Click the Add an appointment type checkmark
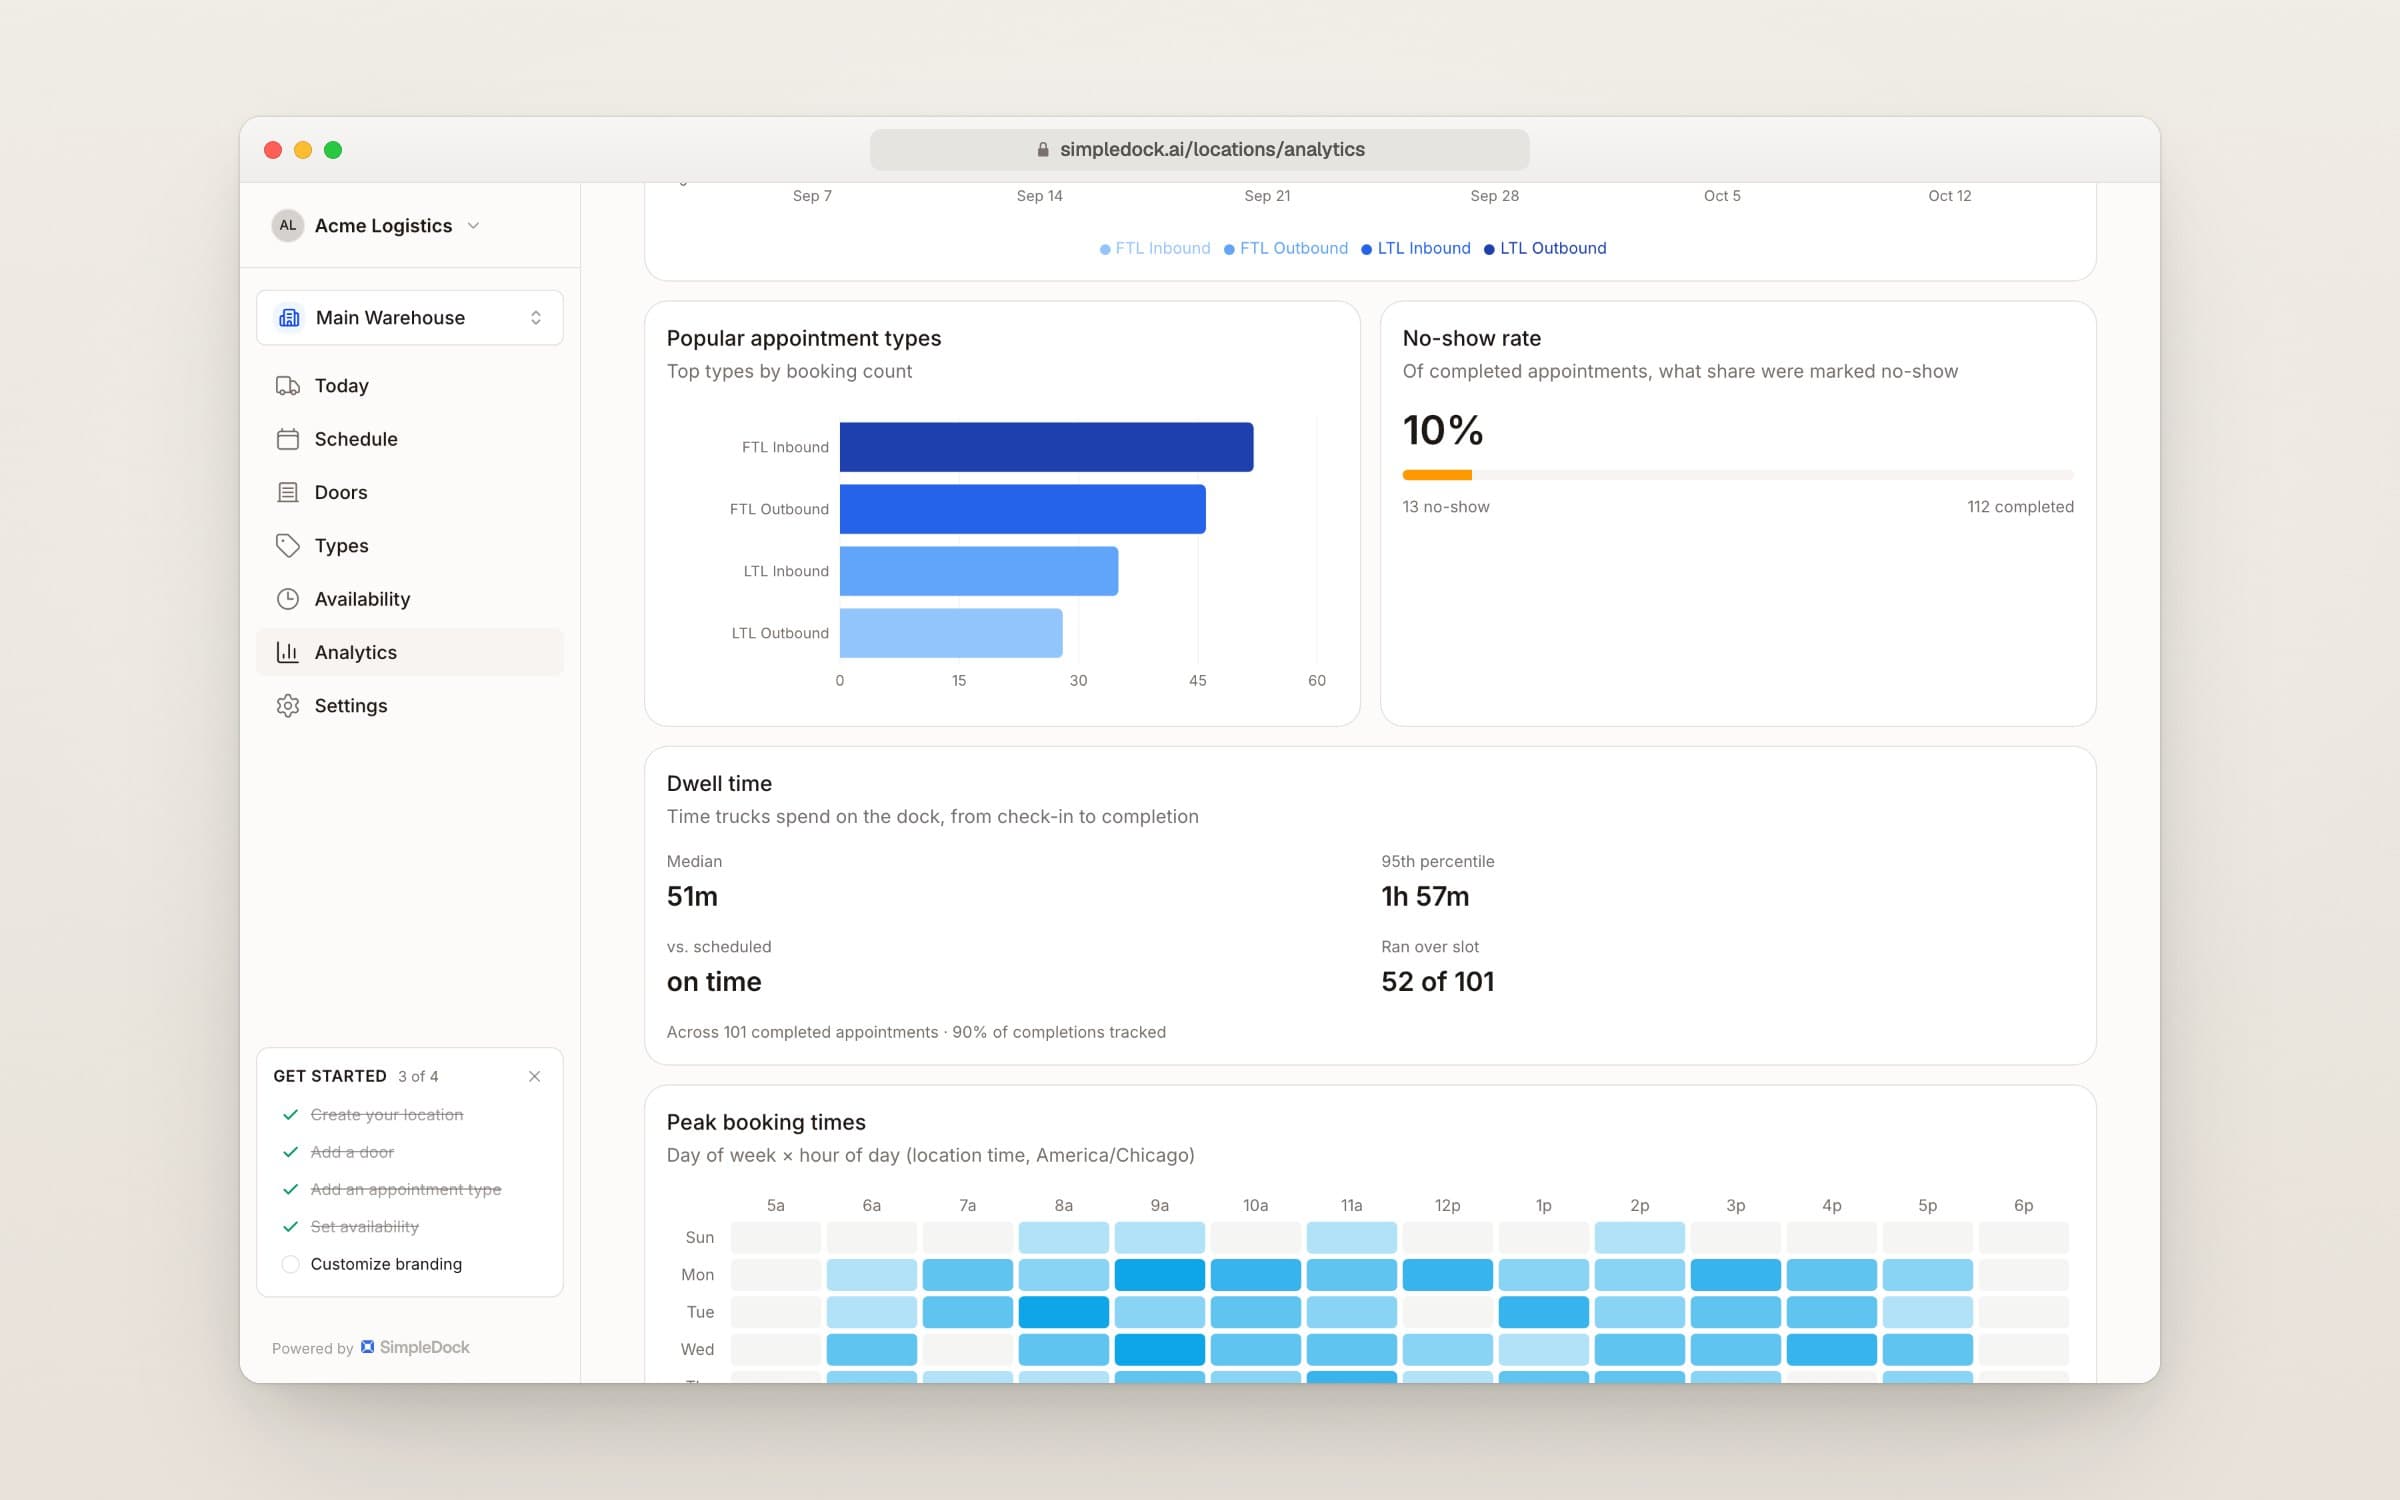This screenshot has width=2400, height=1500. [x=290, y=1189]
